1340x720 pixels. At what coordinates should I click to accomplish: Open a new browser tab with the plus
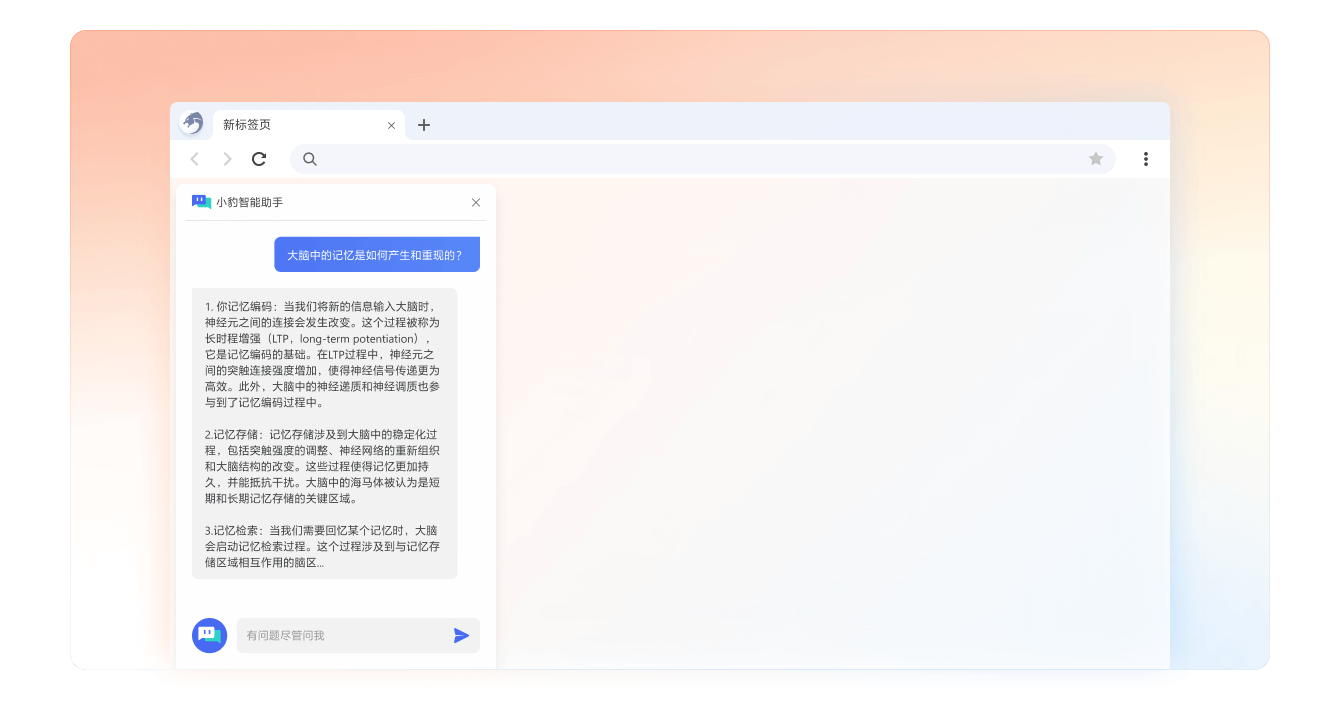click(423, 125)
